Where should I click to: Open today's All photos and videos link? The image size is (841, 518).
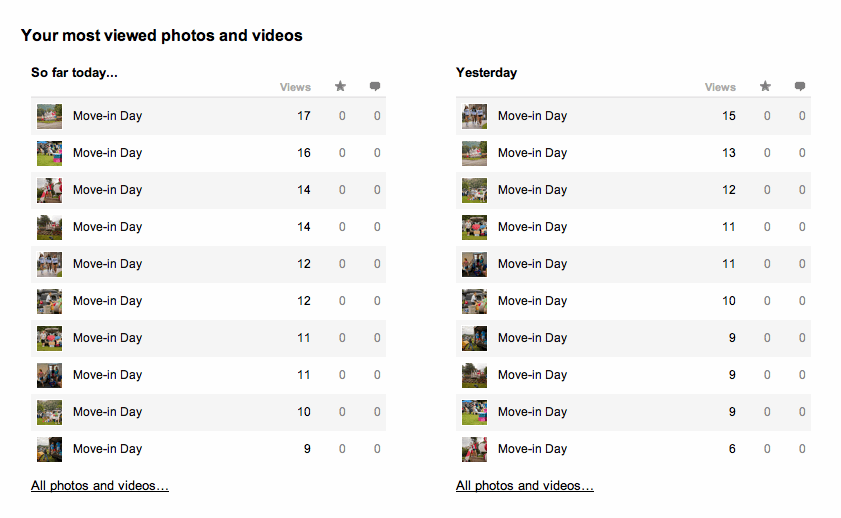tap(100, 486)
